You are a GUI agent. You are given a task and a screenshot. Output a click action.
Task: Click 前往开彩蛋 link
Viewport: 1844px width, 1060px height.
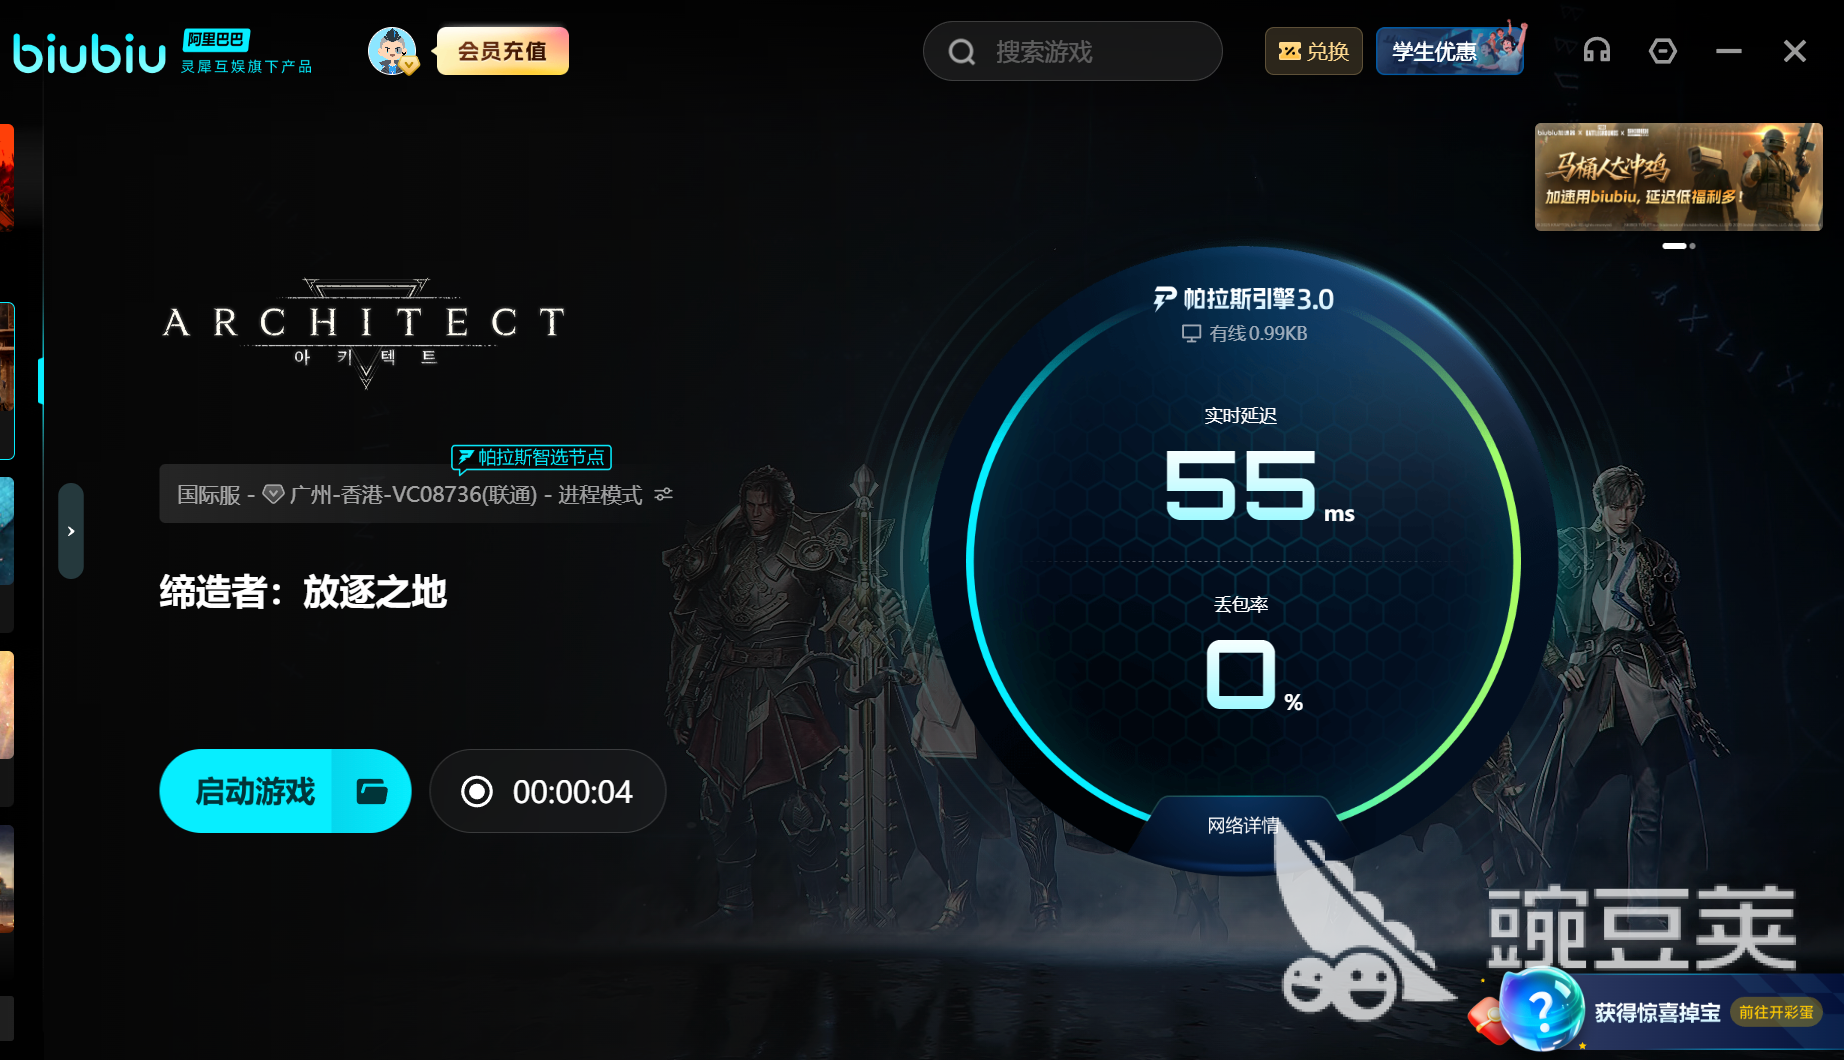1776,1012
